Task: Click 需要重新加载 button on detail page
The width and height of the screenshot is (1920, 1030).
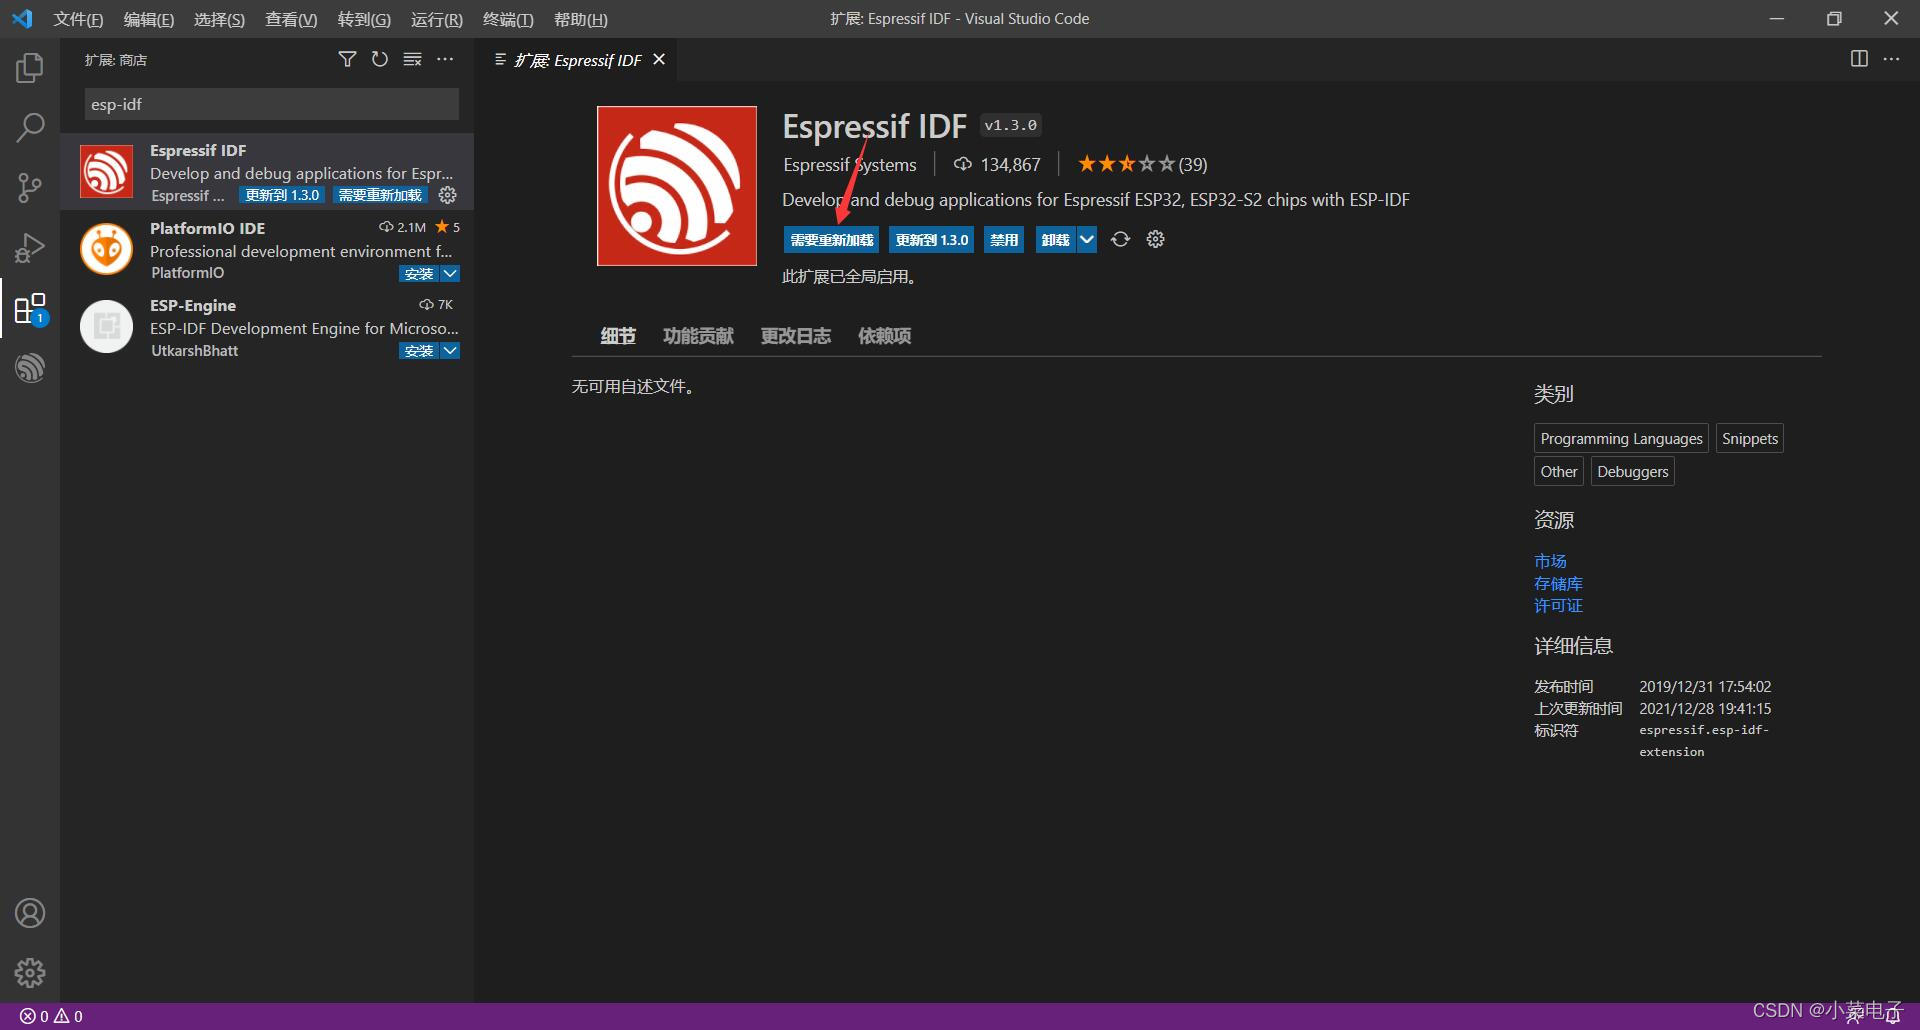Action: pos(832,240)
